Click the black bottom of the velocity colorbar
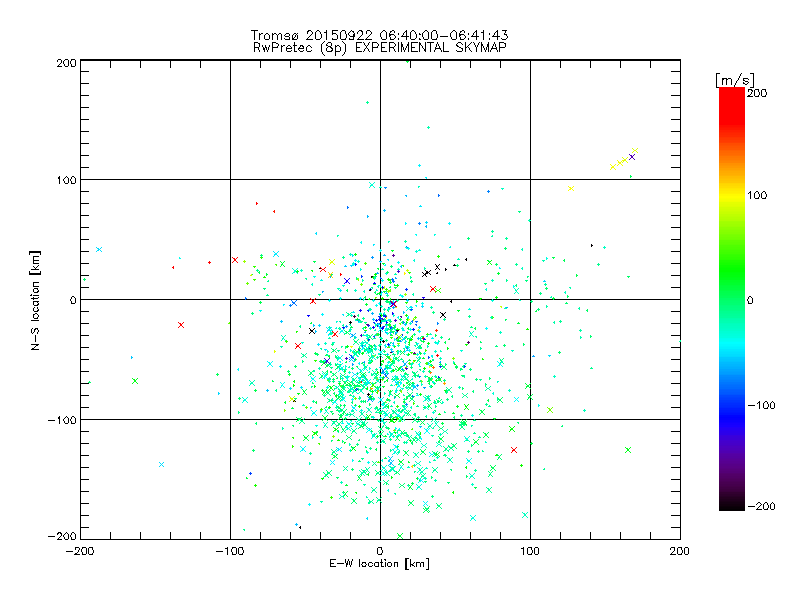 point(732,505)
